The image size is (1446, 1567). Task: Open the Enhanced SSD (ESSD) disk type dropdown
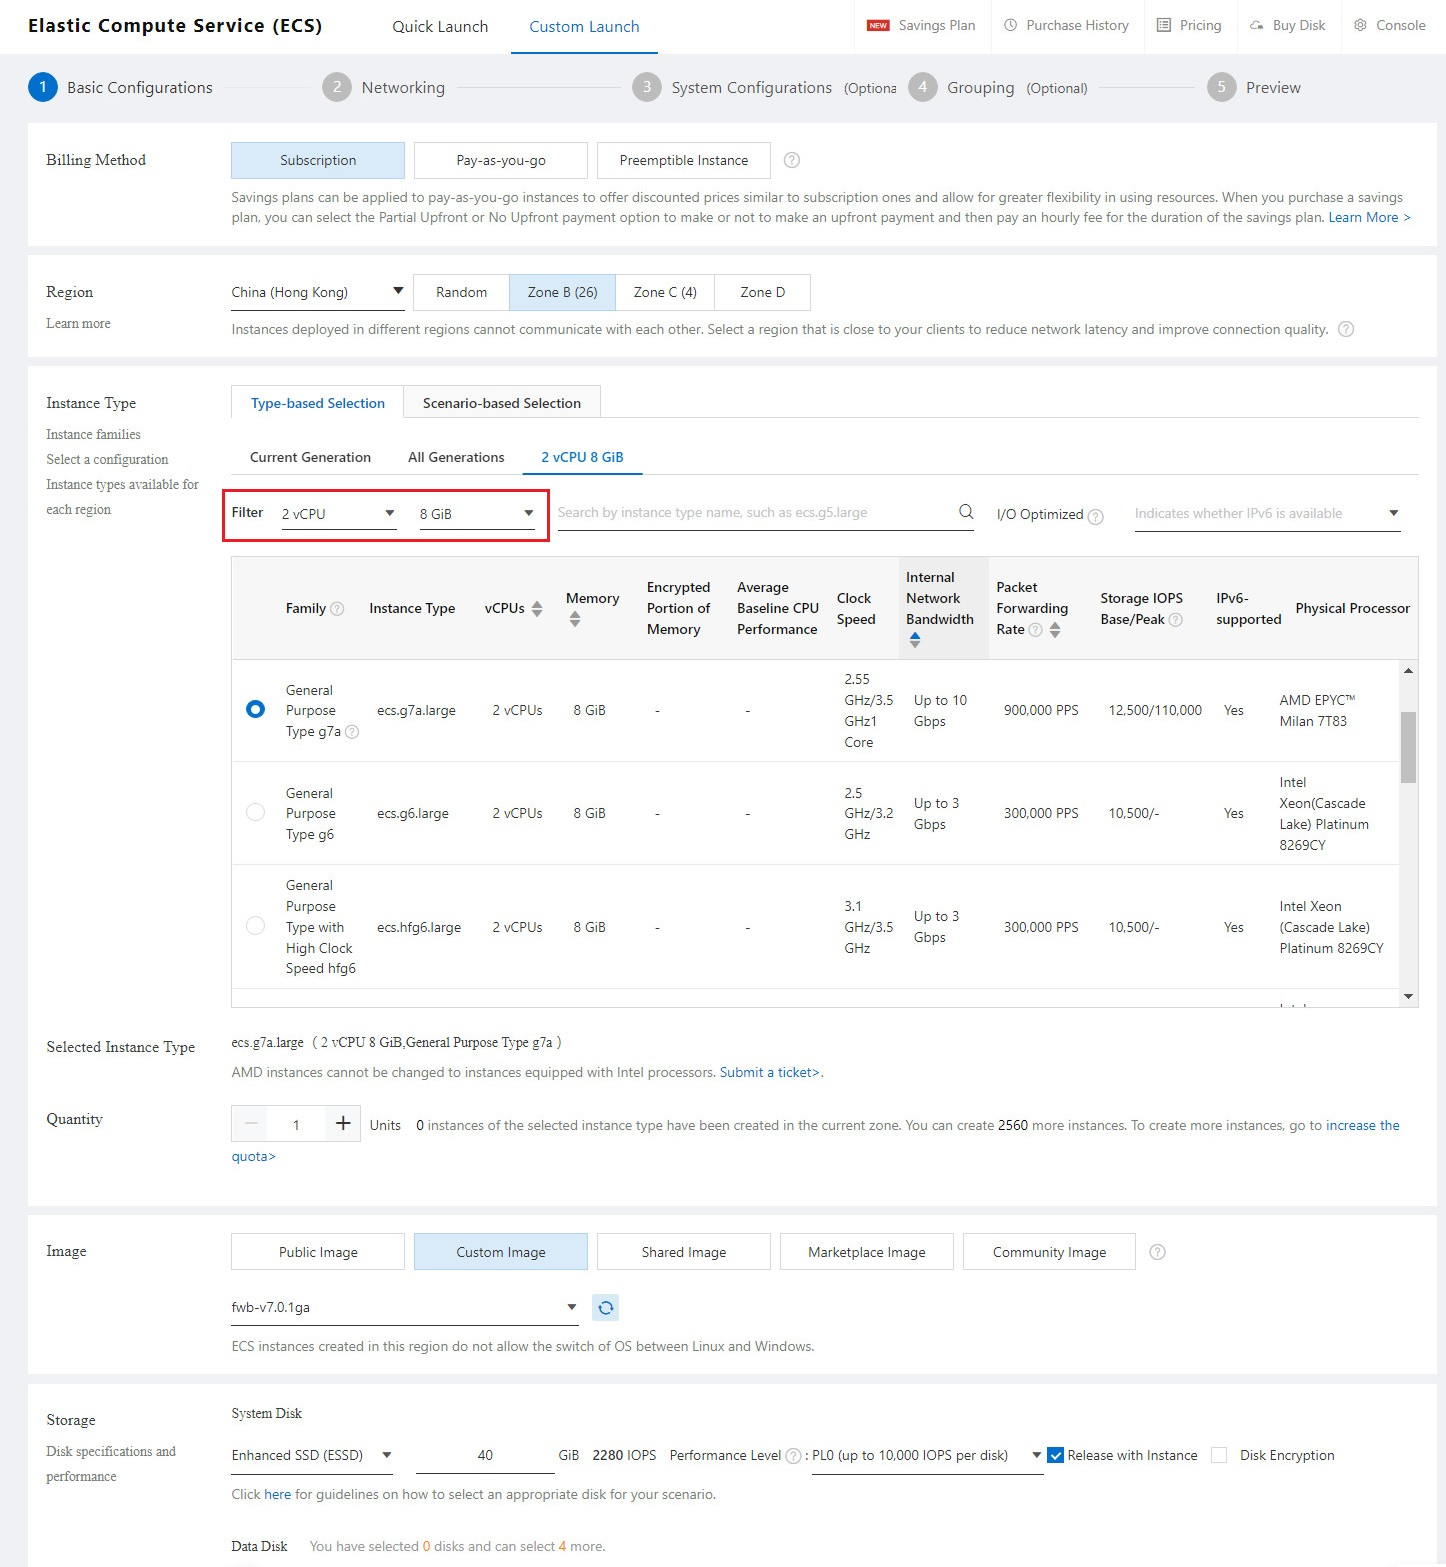coord(310,1455)
